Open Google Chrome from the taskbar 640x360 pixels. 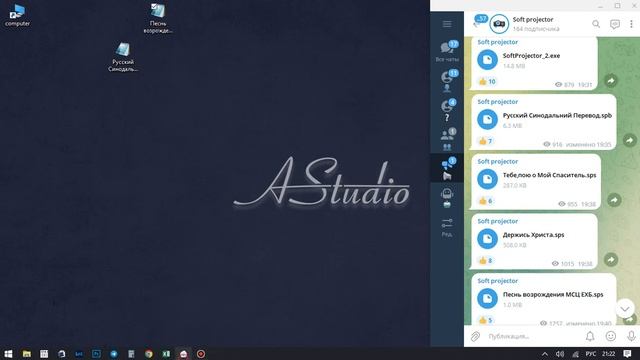pyautogui.click(x=149, y=354)
